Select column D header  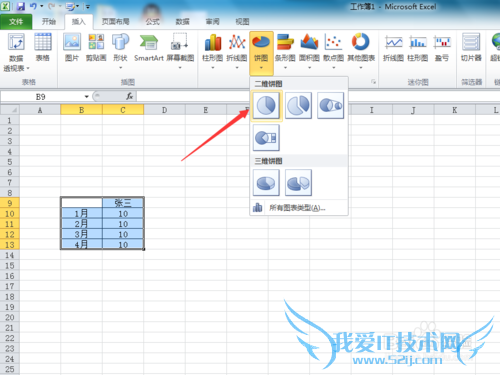[164, 110]
